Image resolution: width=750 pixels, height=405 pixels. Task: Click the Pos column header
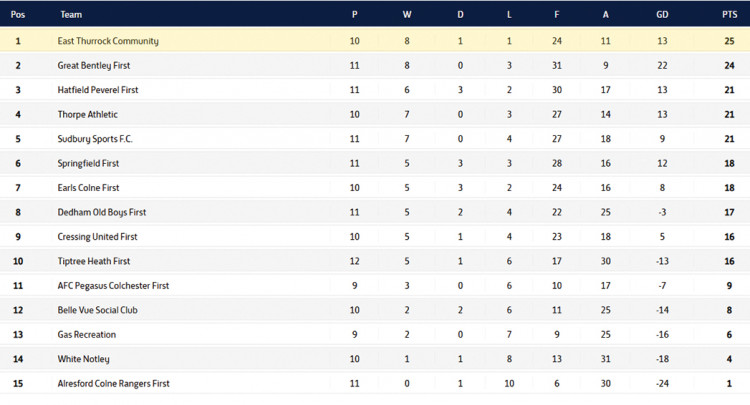click(x=18, y=14)
